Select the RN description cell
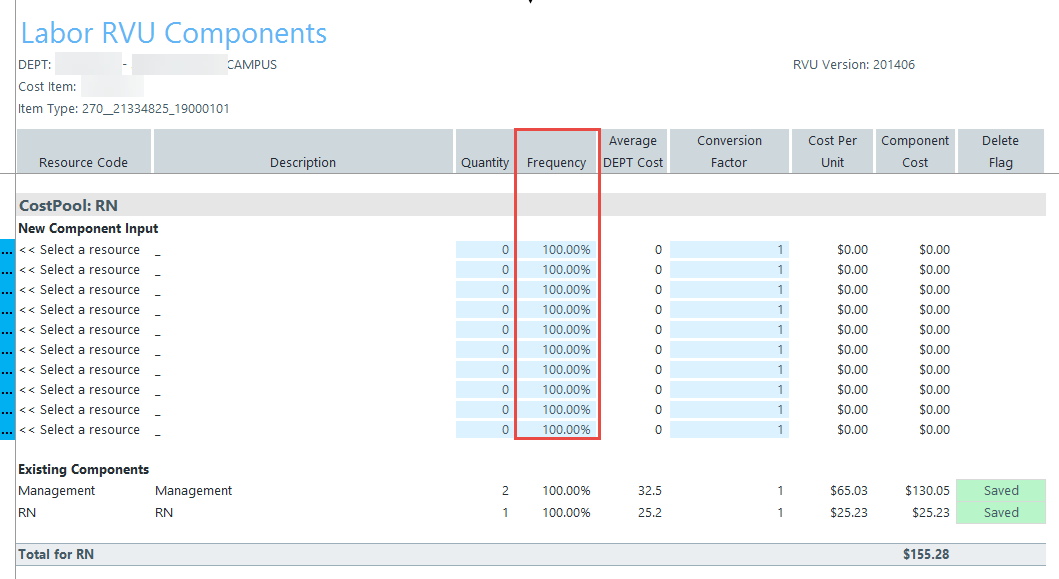 [x=164, y=513]
